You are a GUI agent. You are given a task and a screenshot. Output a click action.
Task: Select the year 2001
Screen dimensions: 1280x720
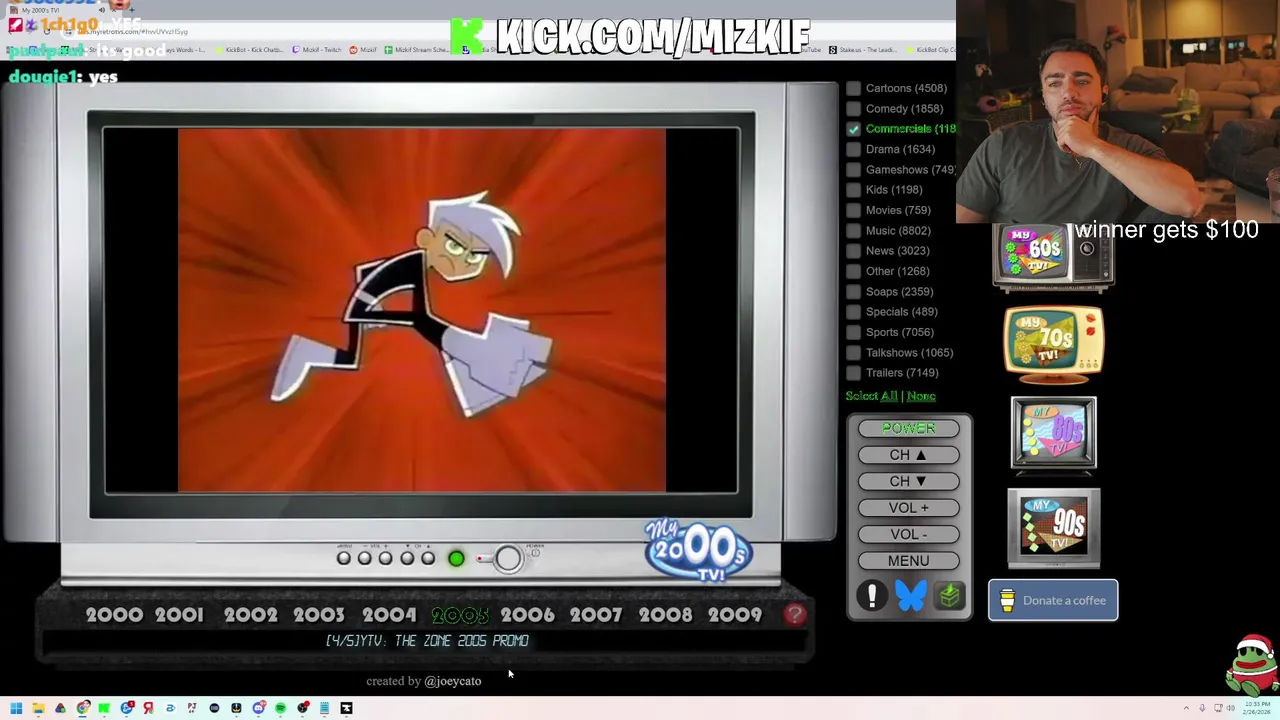coord(179,615)
